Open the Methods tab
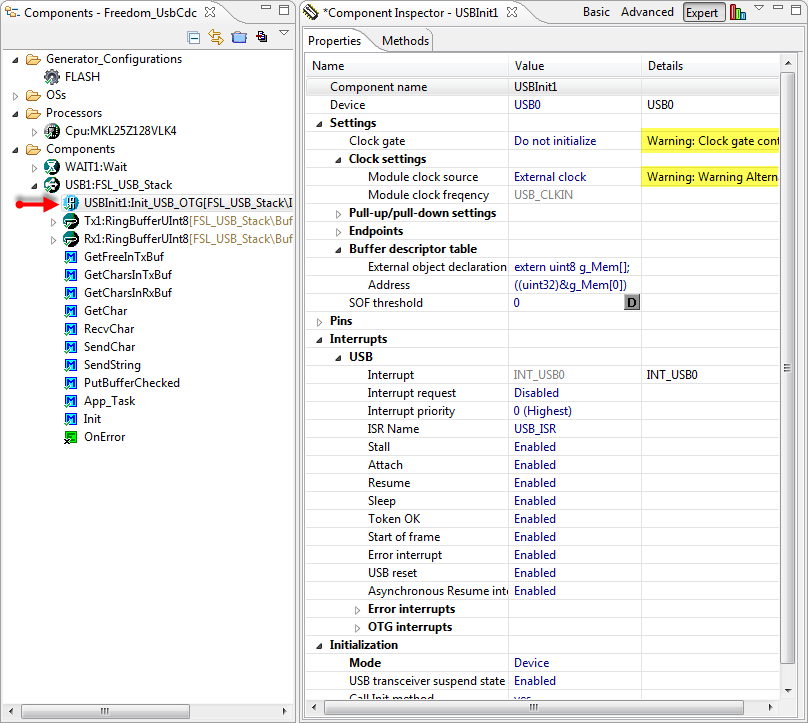 (x=405, y=41)
